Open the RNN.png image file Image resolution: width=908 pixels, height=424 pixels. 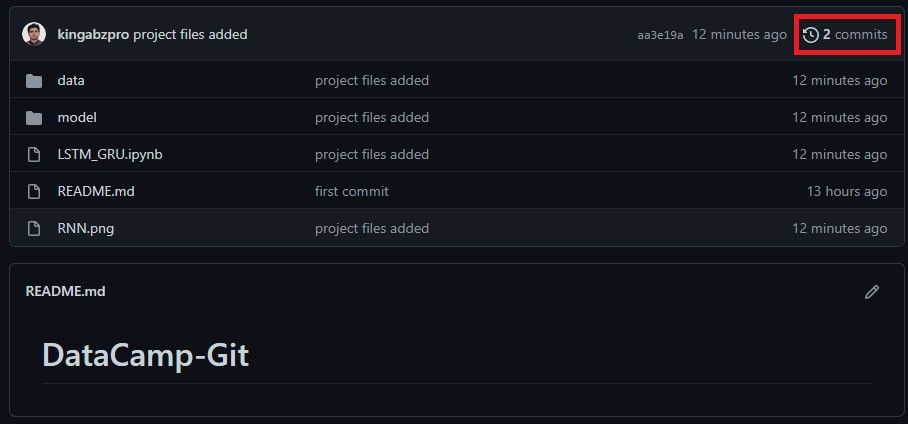86,229
